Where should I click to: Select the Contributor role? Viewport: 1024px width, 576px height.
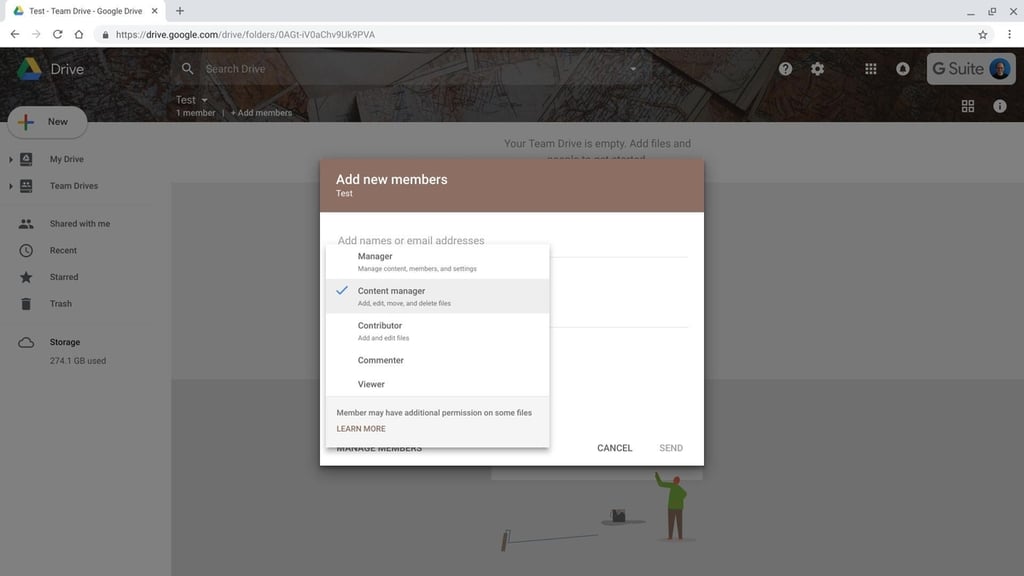click(438, 330)
